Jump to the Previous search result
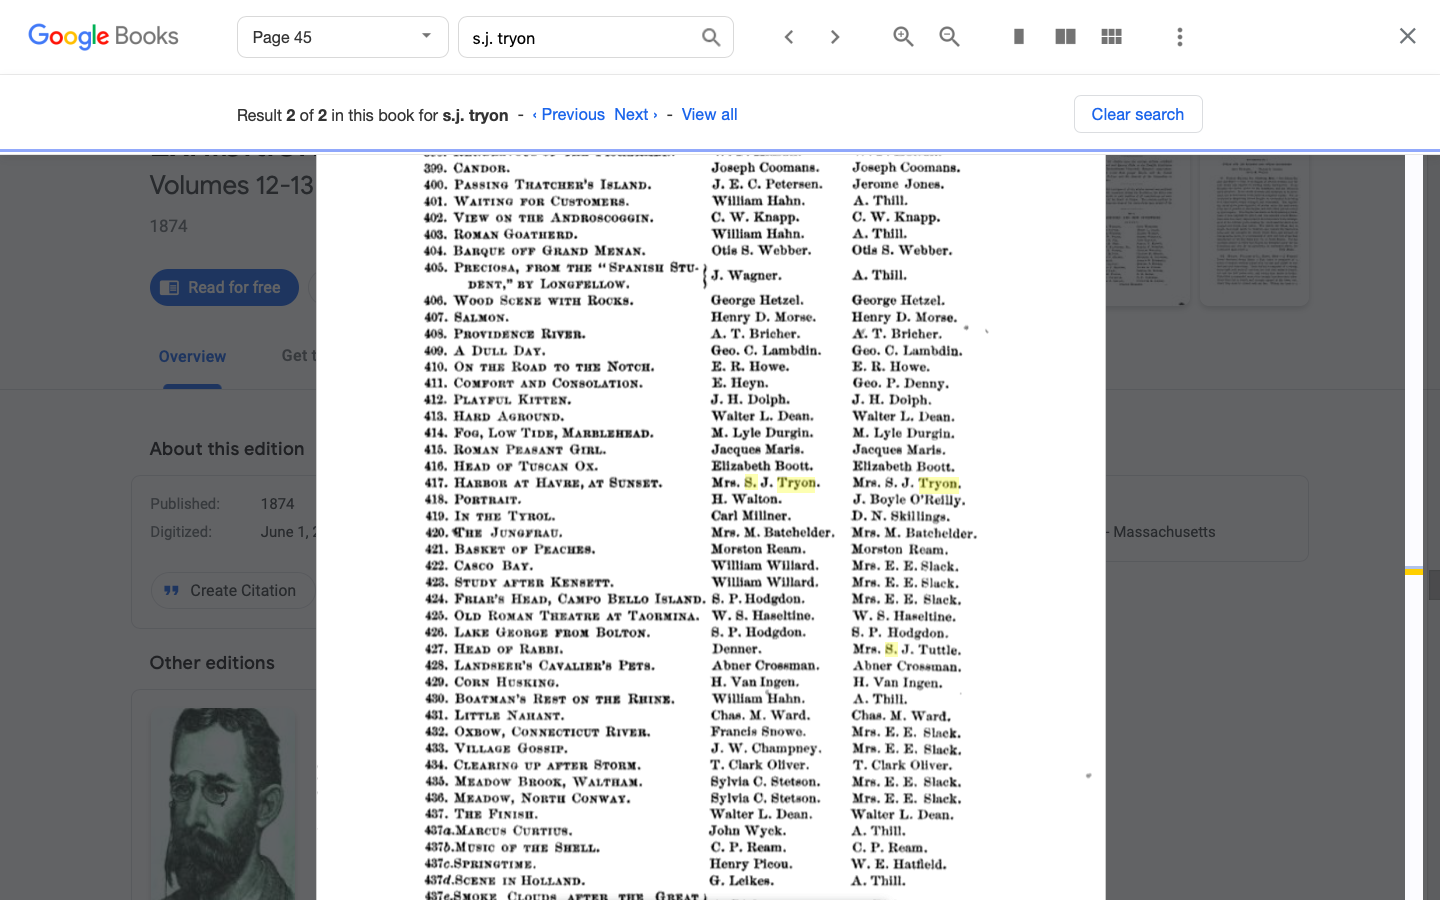The image size is (1440, 900). tap(569, 114)
